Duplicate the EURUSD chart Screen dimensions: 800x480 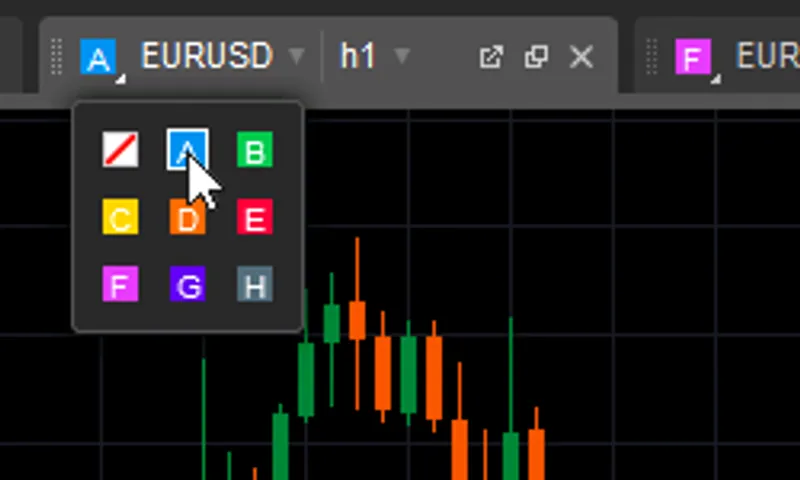pyautogui.click(x=536, y=57)
